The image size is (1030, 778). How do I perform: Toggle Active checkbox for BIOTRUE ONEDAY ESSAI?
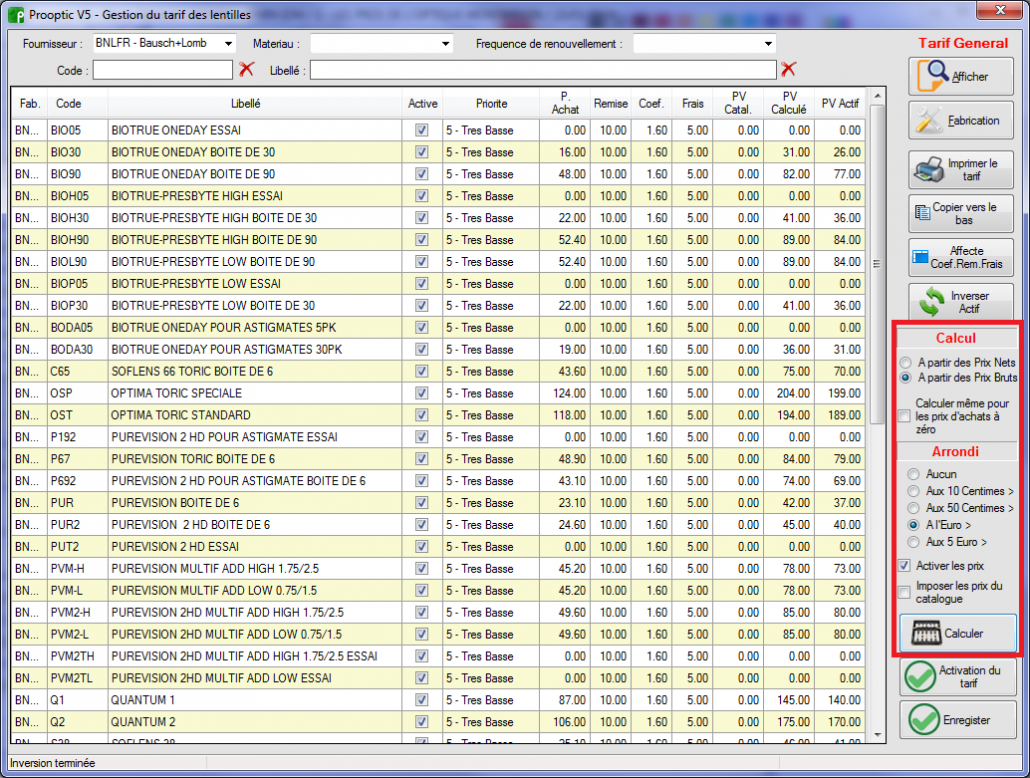tap(422, 130)
